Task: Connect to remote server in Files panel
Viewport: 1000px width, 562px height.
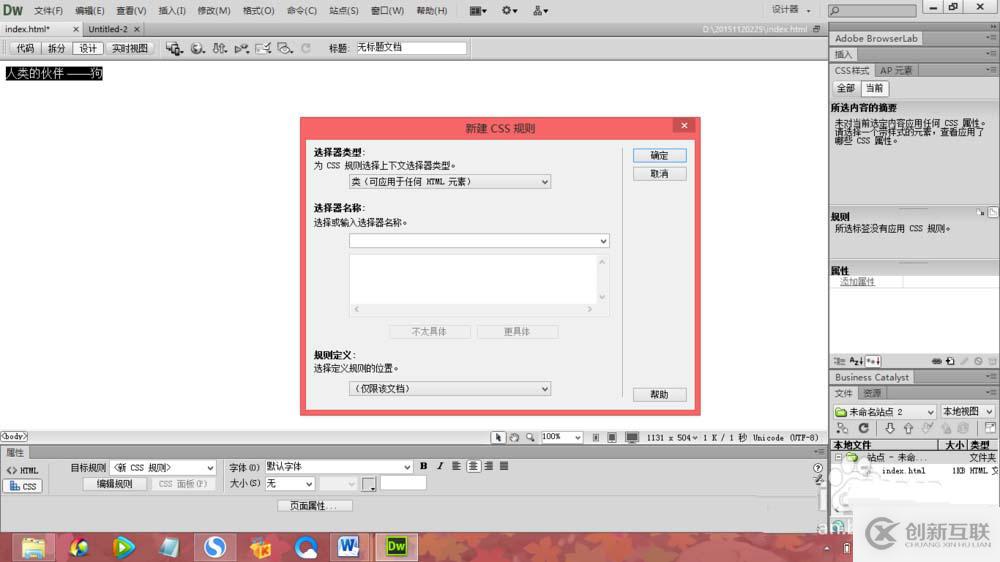Action: [842, 428]
